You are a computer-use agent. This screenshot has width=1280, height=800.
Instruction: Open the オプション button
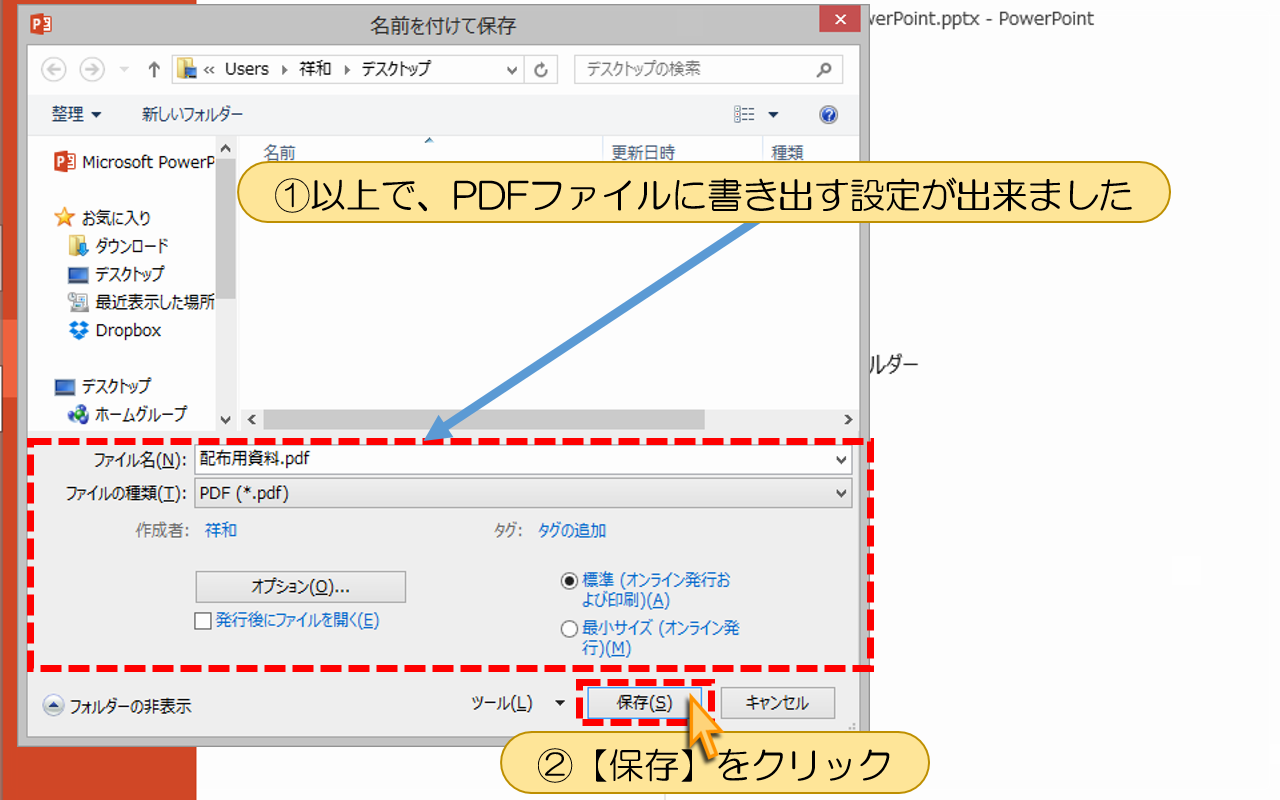click(300, 587)
